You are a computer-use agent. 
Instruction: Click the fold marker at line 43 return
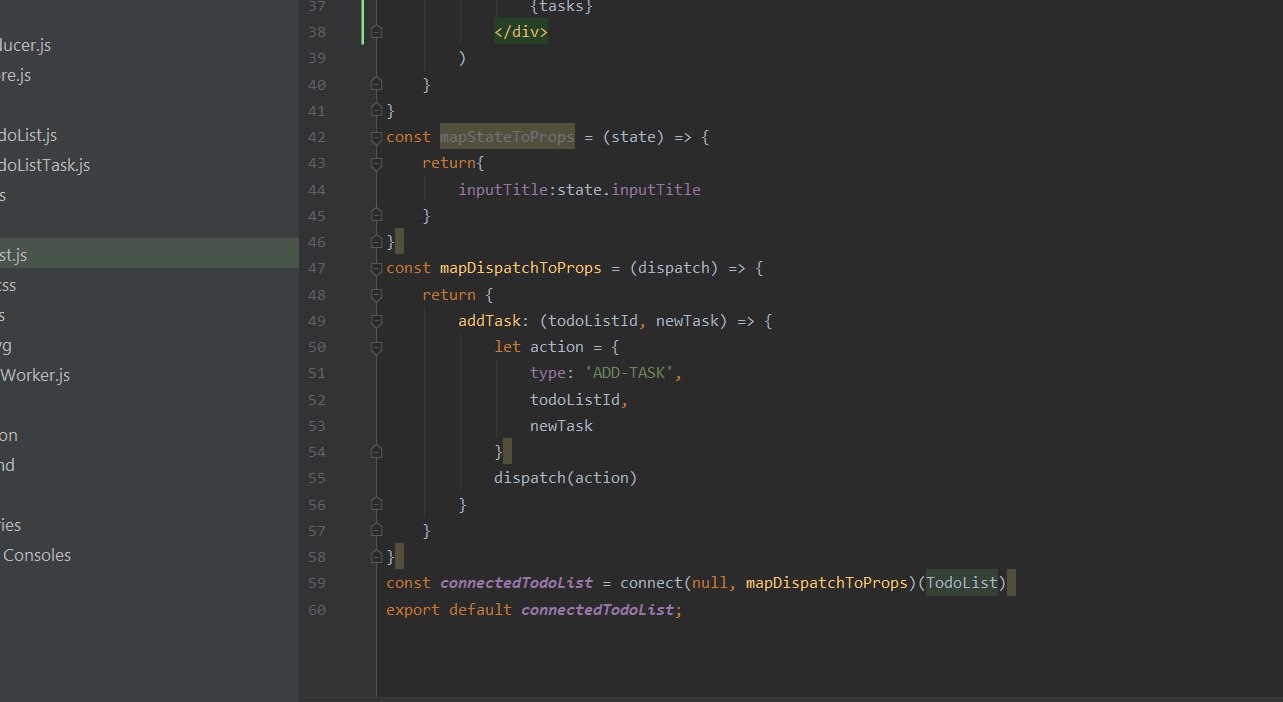(x=376, y=163)
